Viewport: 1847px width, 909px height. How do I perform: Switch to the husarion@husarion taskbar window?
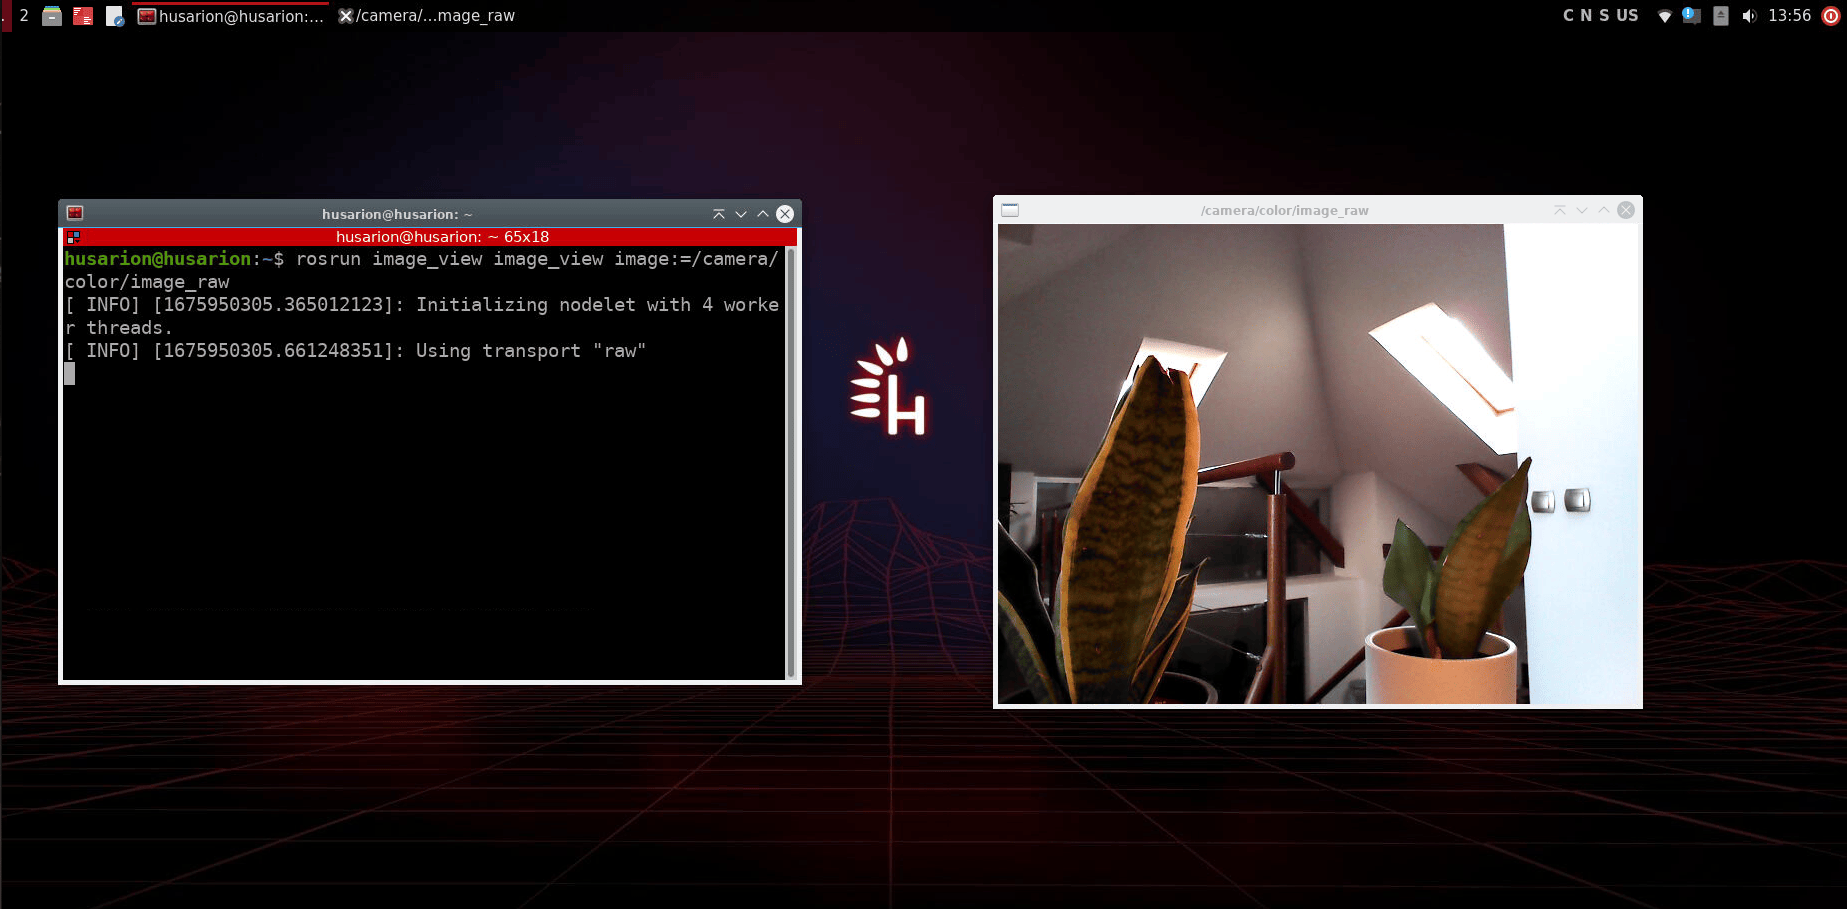point(231,16)
